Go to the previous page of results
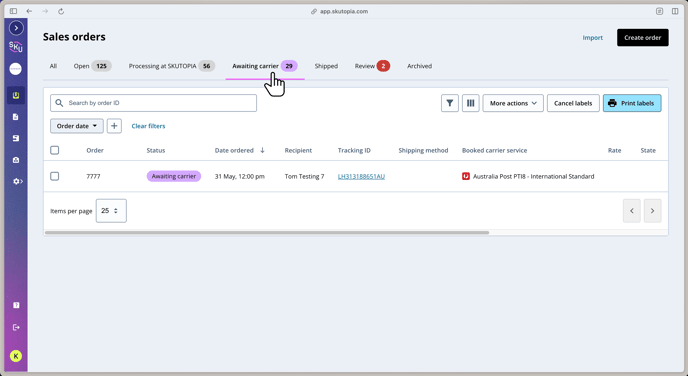This screenshot has width=688, height=376. (632, 211)
